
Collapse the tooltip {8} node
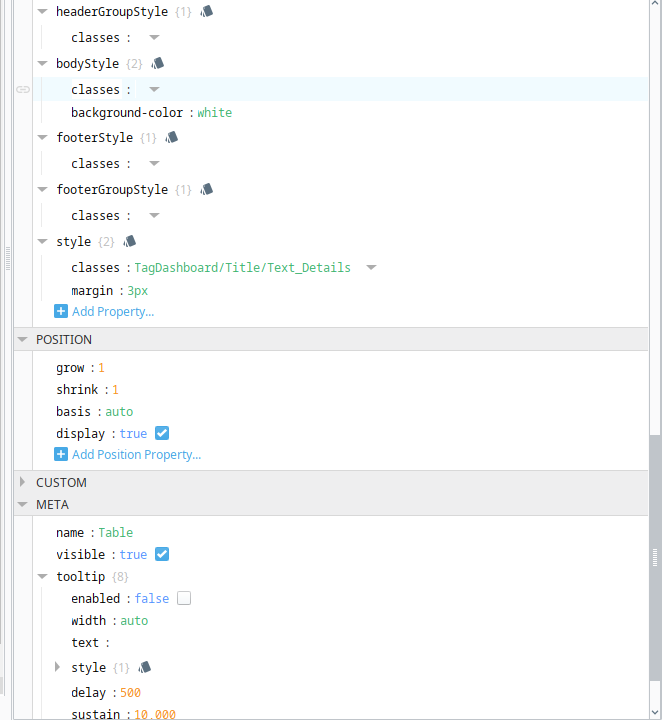(x=42, y=576)
